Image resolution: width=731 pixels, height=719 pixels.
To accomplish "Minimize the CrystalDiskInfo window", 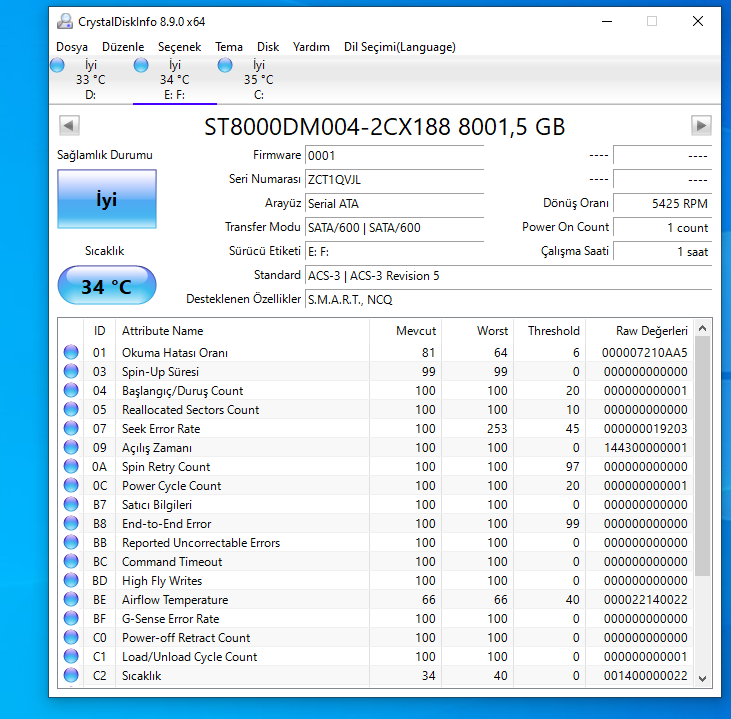I will [607, 21].
